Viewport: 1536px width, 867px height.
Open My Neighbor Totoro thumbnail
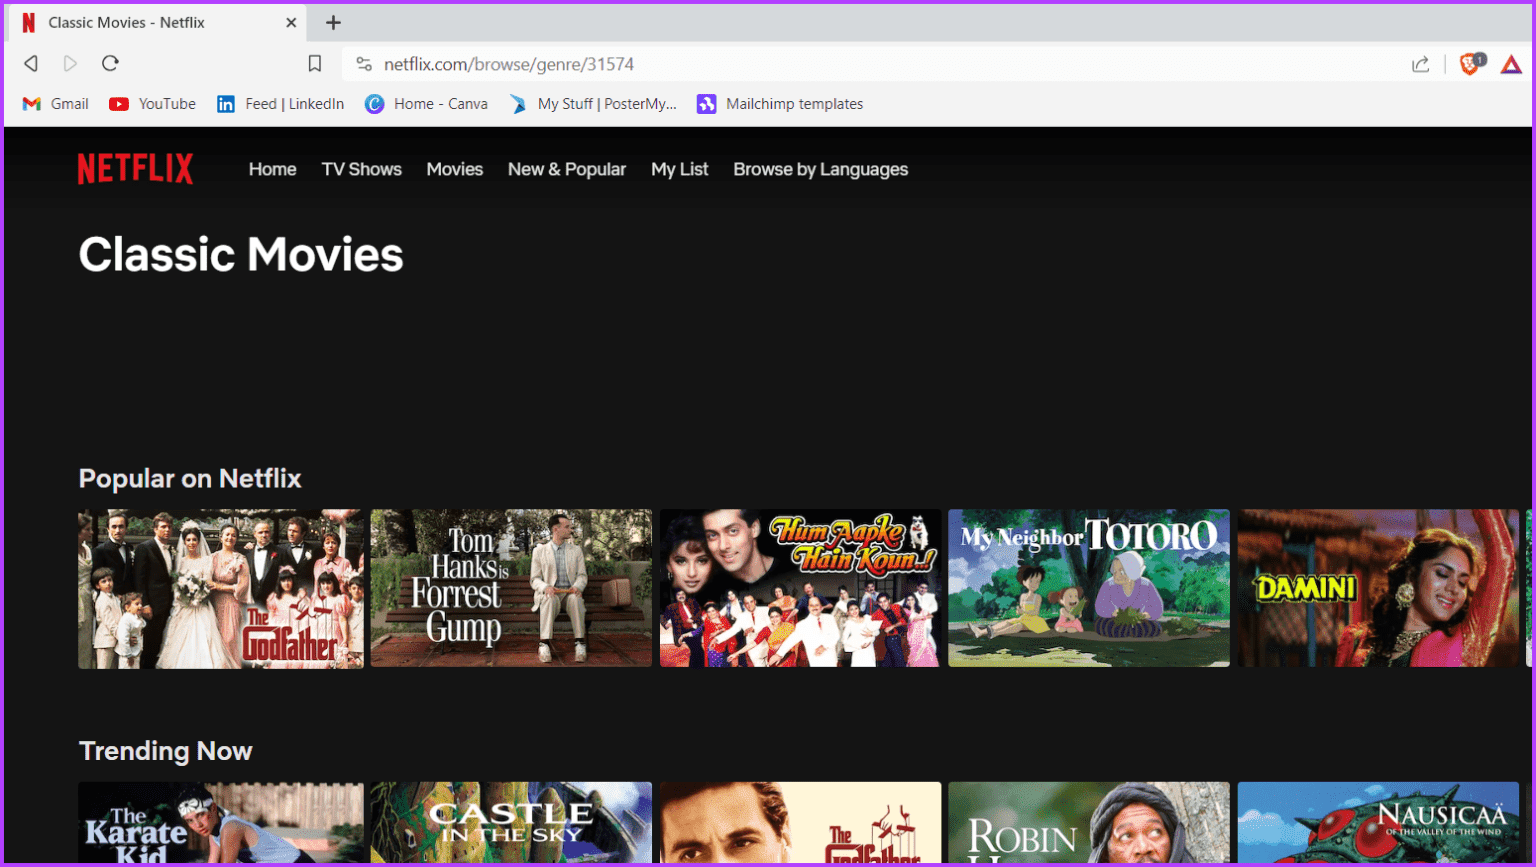1089,588
